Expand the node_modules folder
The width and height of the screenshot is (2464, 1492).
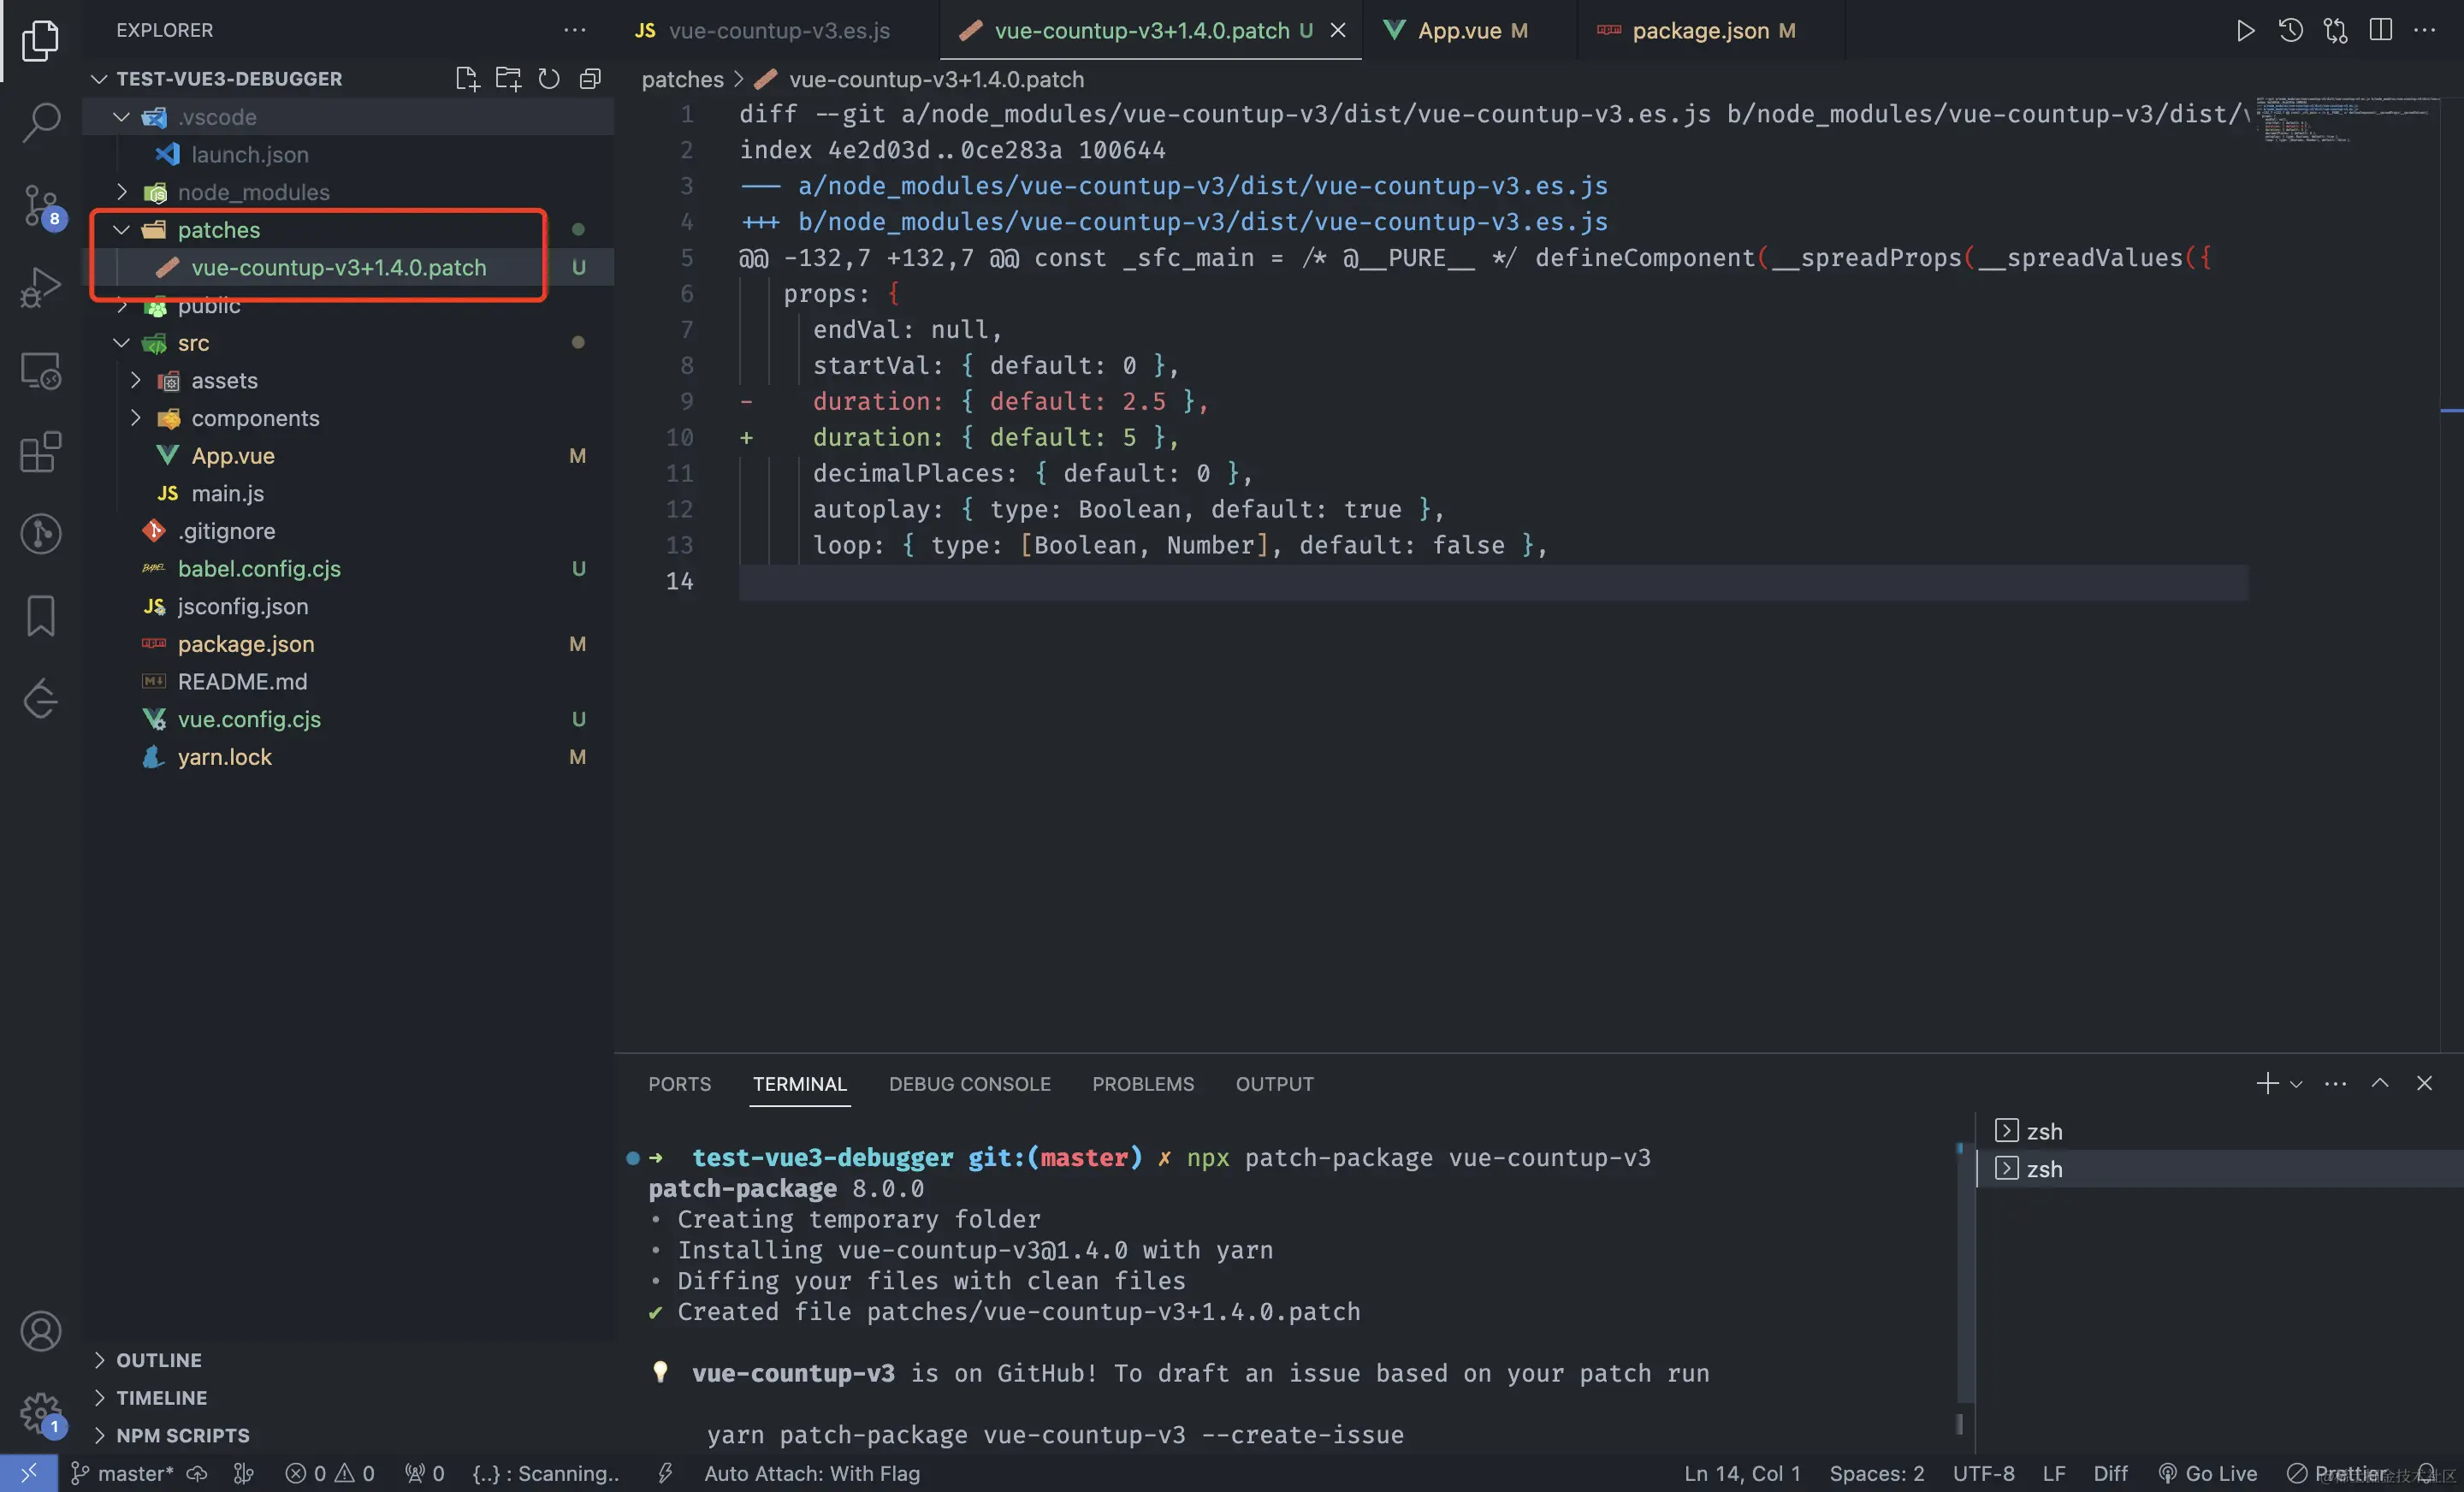tap(122, 192)
